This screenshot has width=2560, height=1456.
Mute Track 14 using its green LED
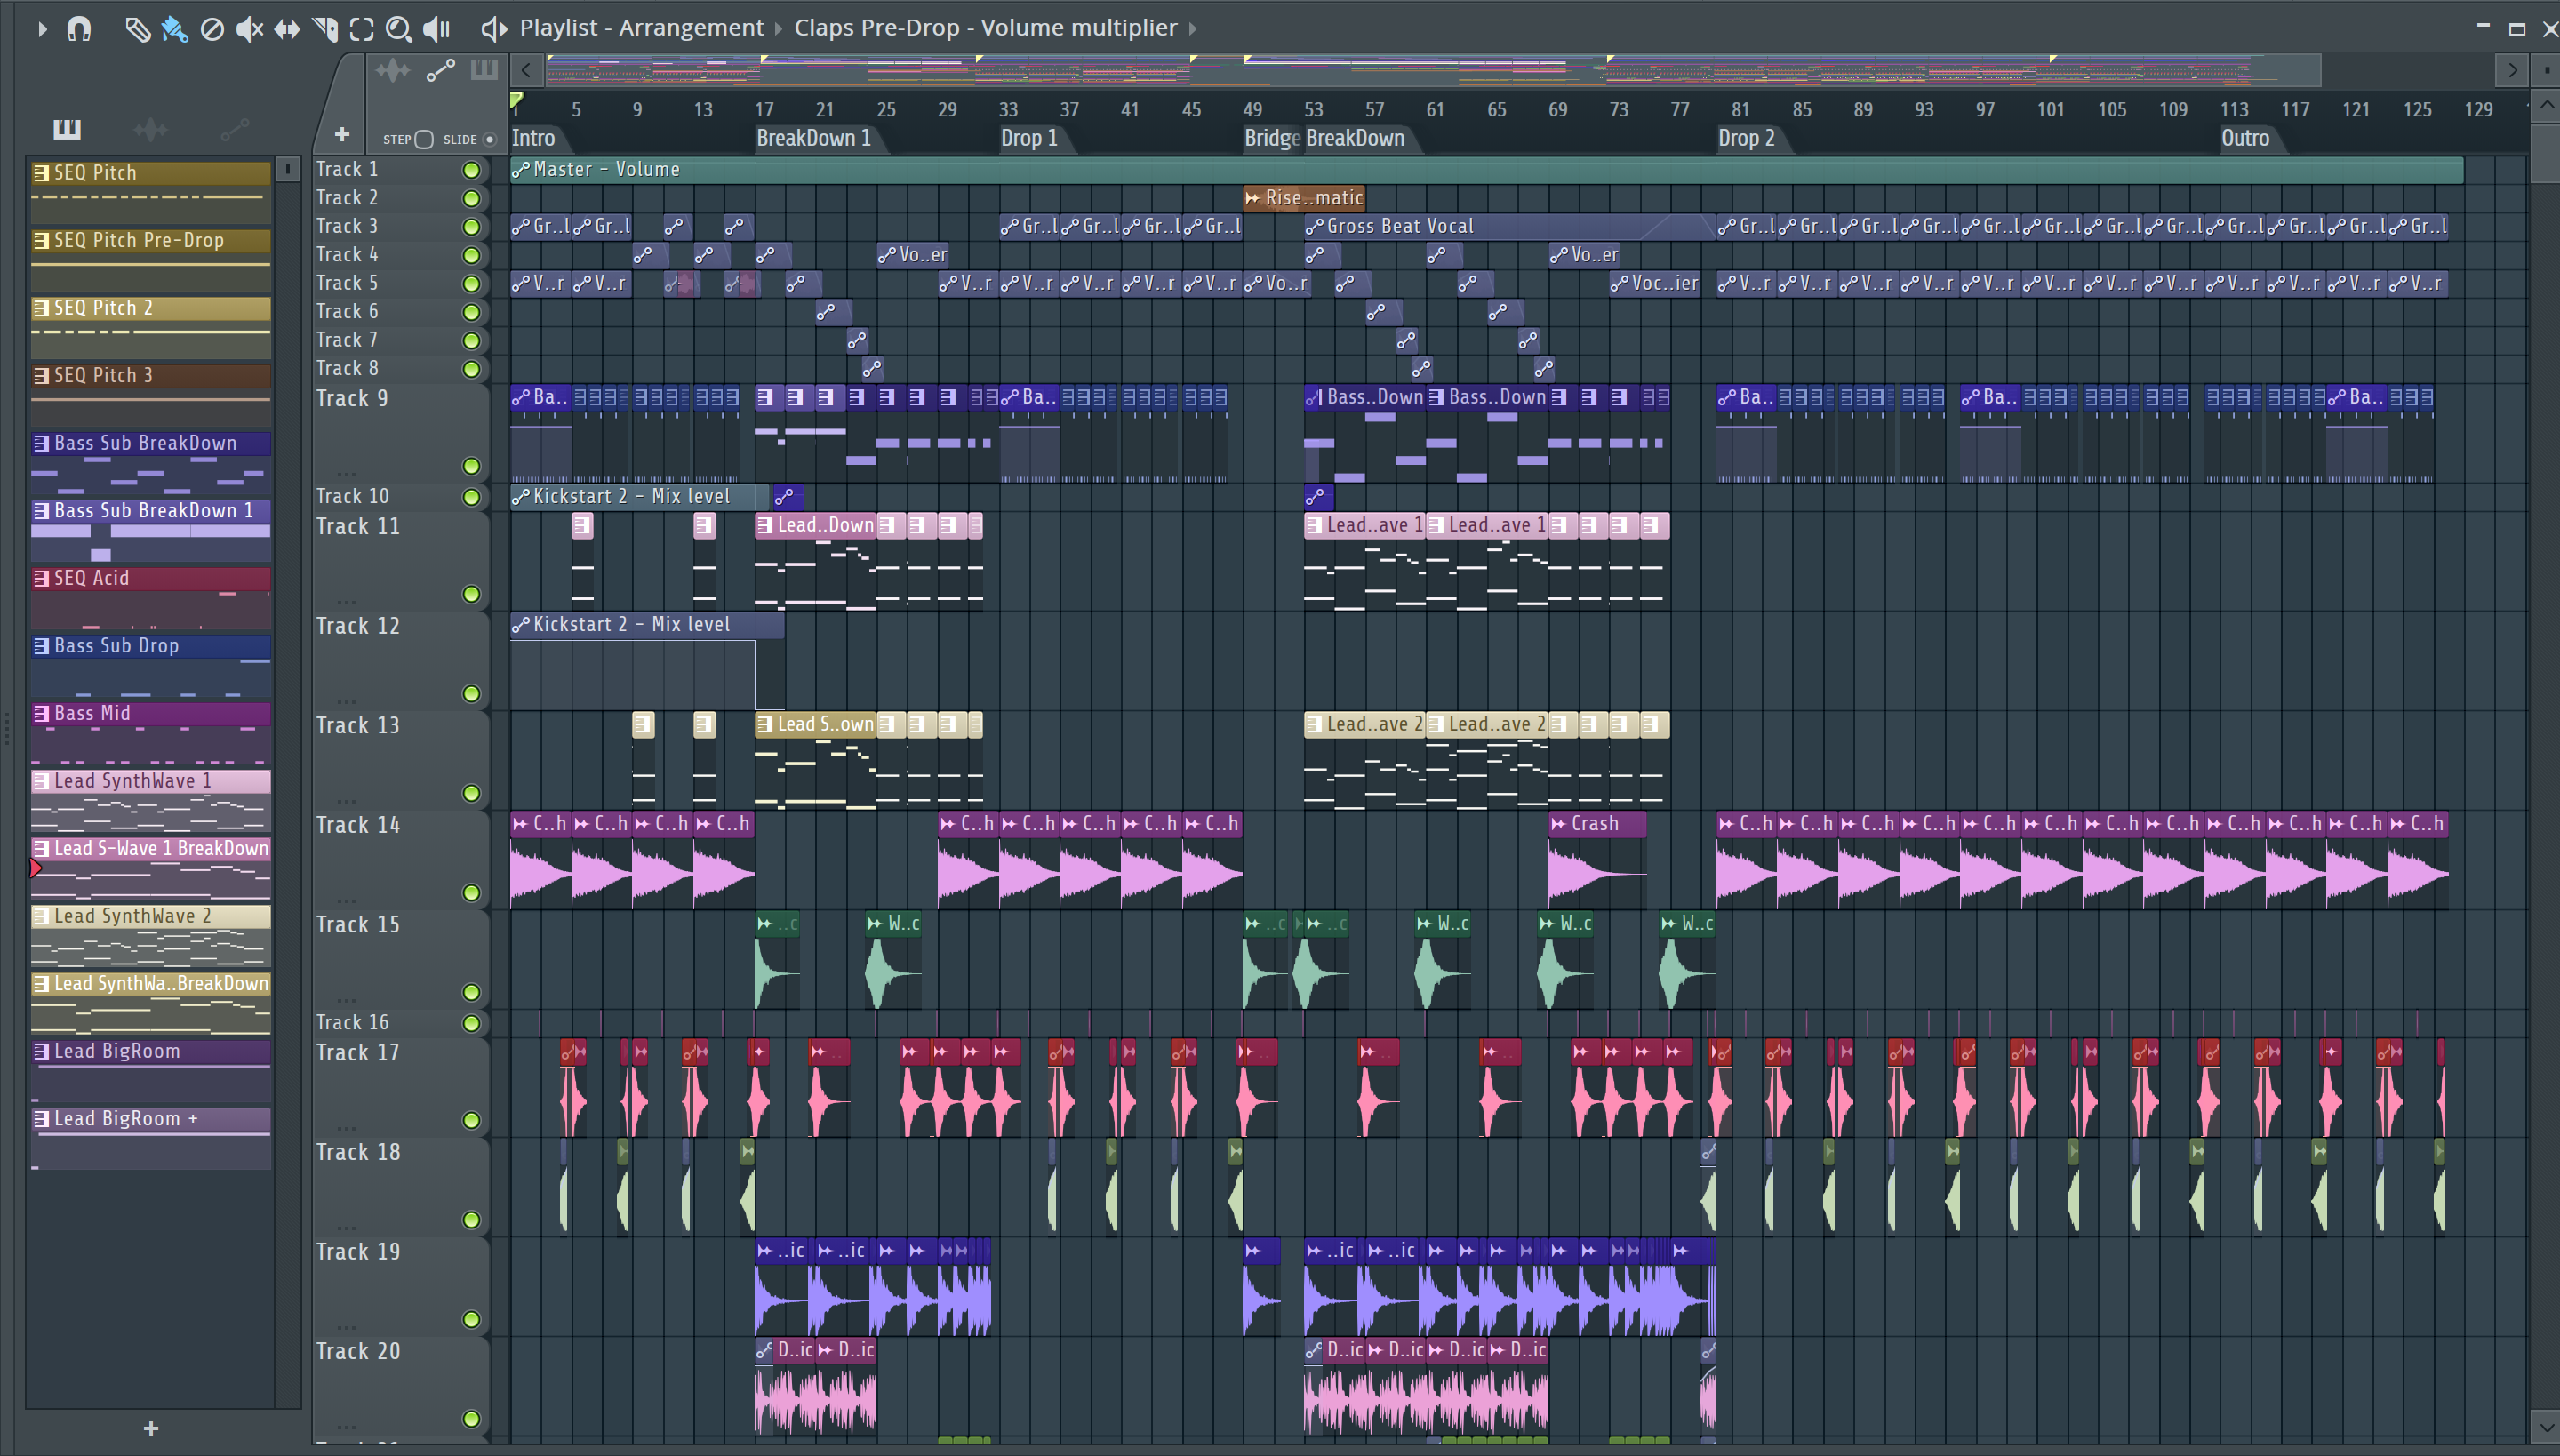tap(471, 893)
